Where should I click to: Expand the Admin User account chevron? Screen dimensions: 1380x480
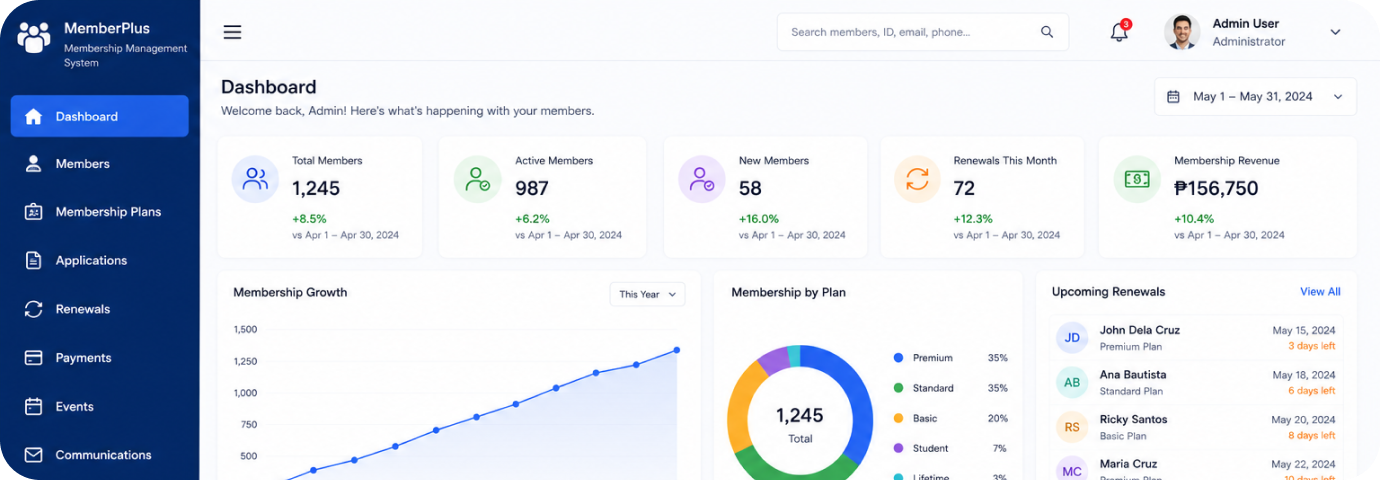tap(1335, 32)
